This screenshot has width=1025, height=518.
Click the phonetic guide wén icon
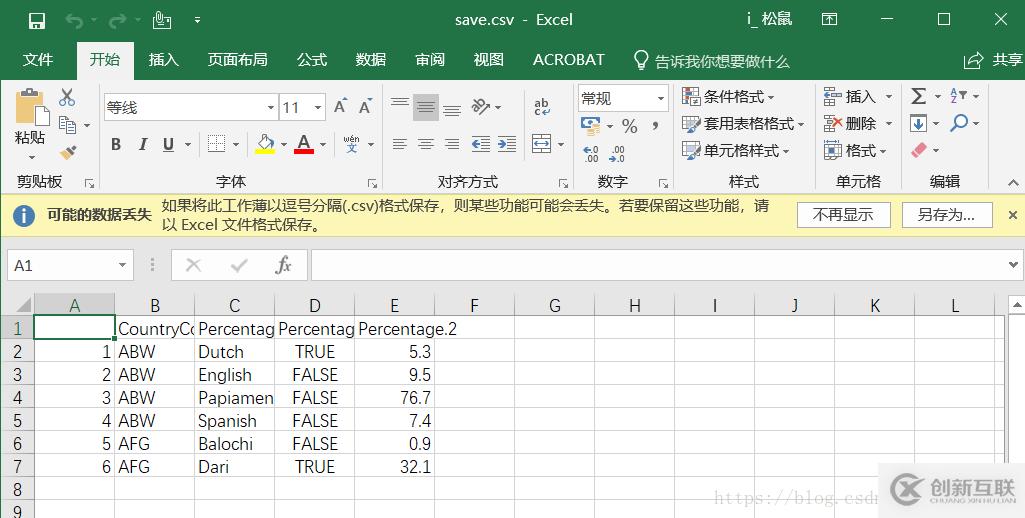click(352, 144)
